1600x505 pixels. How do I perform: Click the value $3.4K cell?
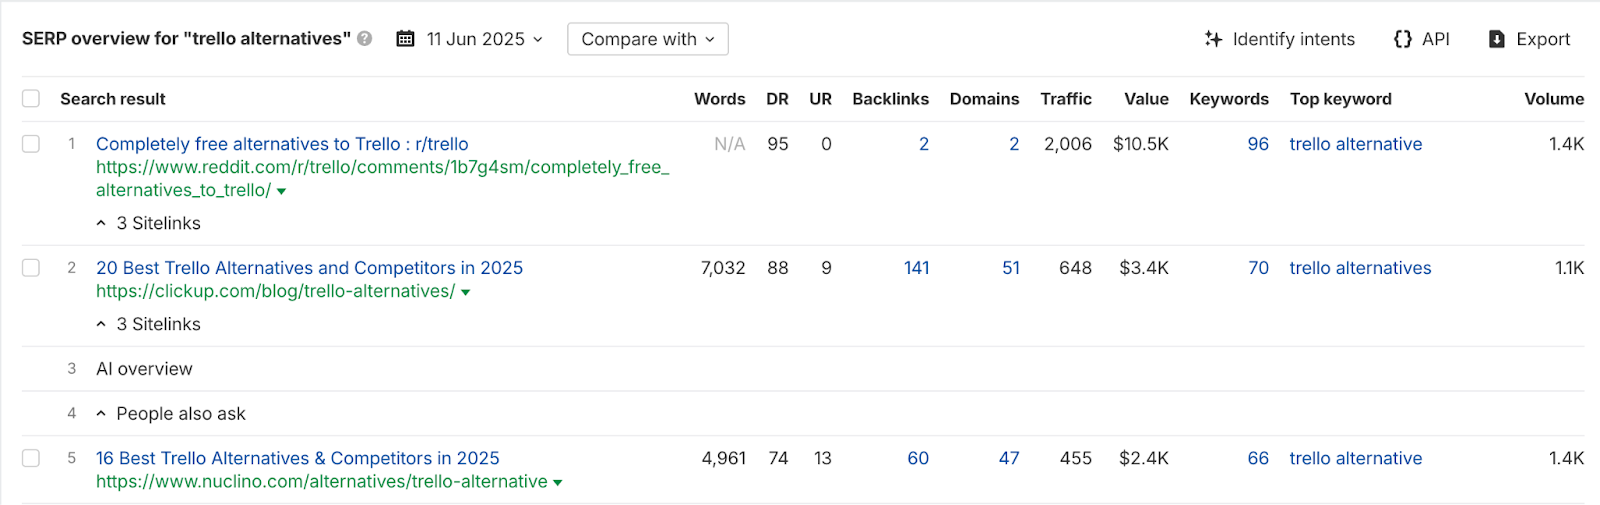[1144, 268]
